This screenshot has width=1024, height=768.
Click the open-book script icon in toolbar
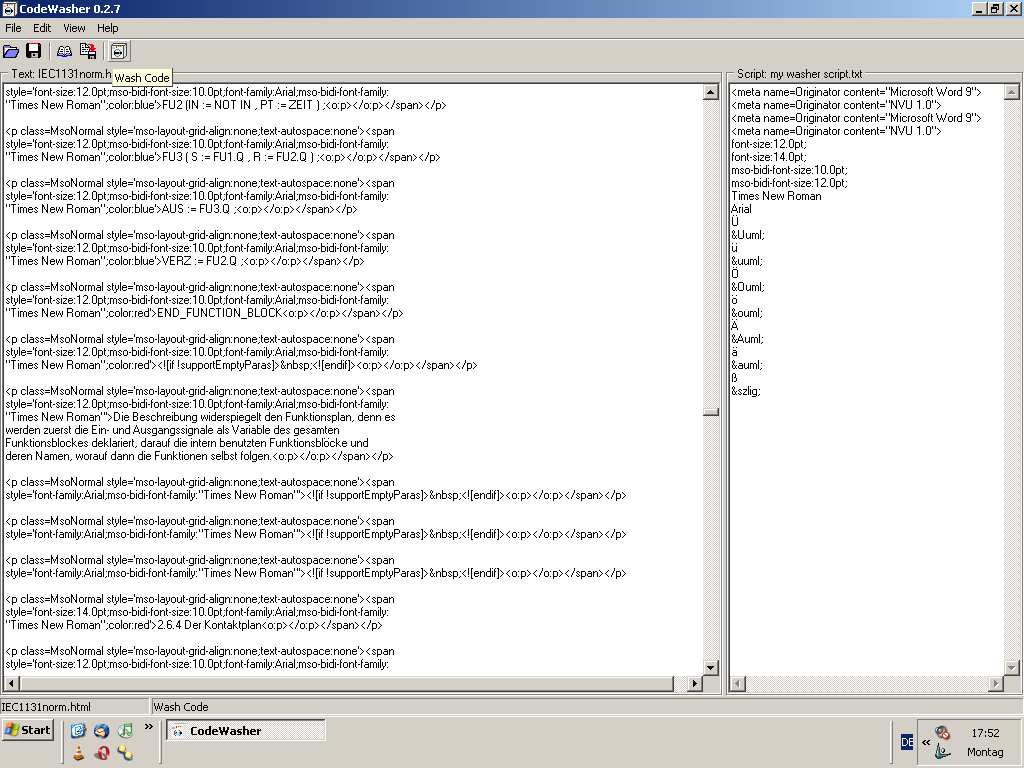click(x=64, y=51)
